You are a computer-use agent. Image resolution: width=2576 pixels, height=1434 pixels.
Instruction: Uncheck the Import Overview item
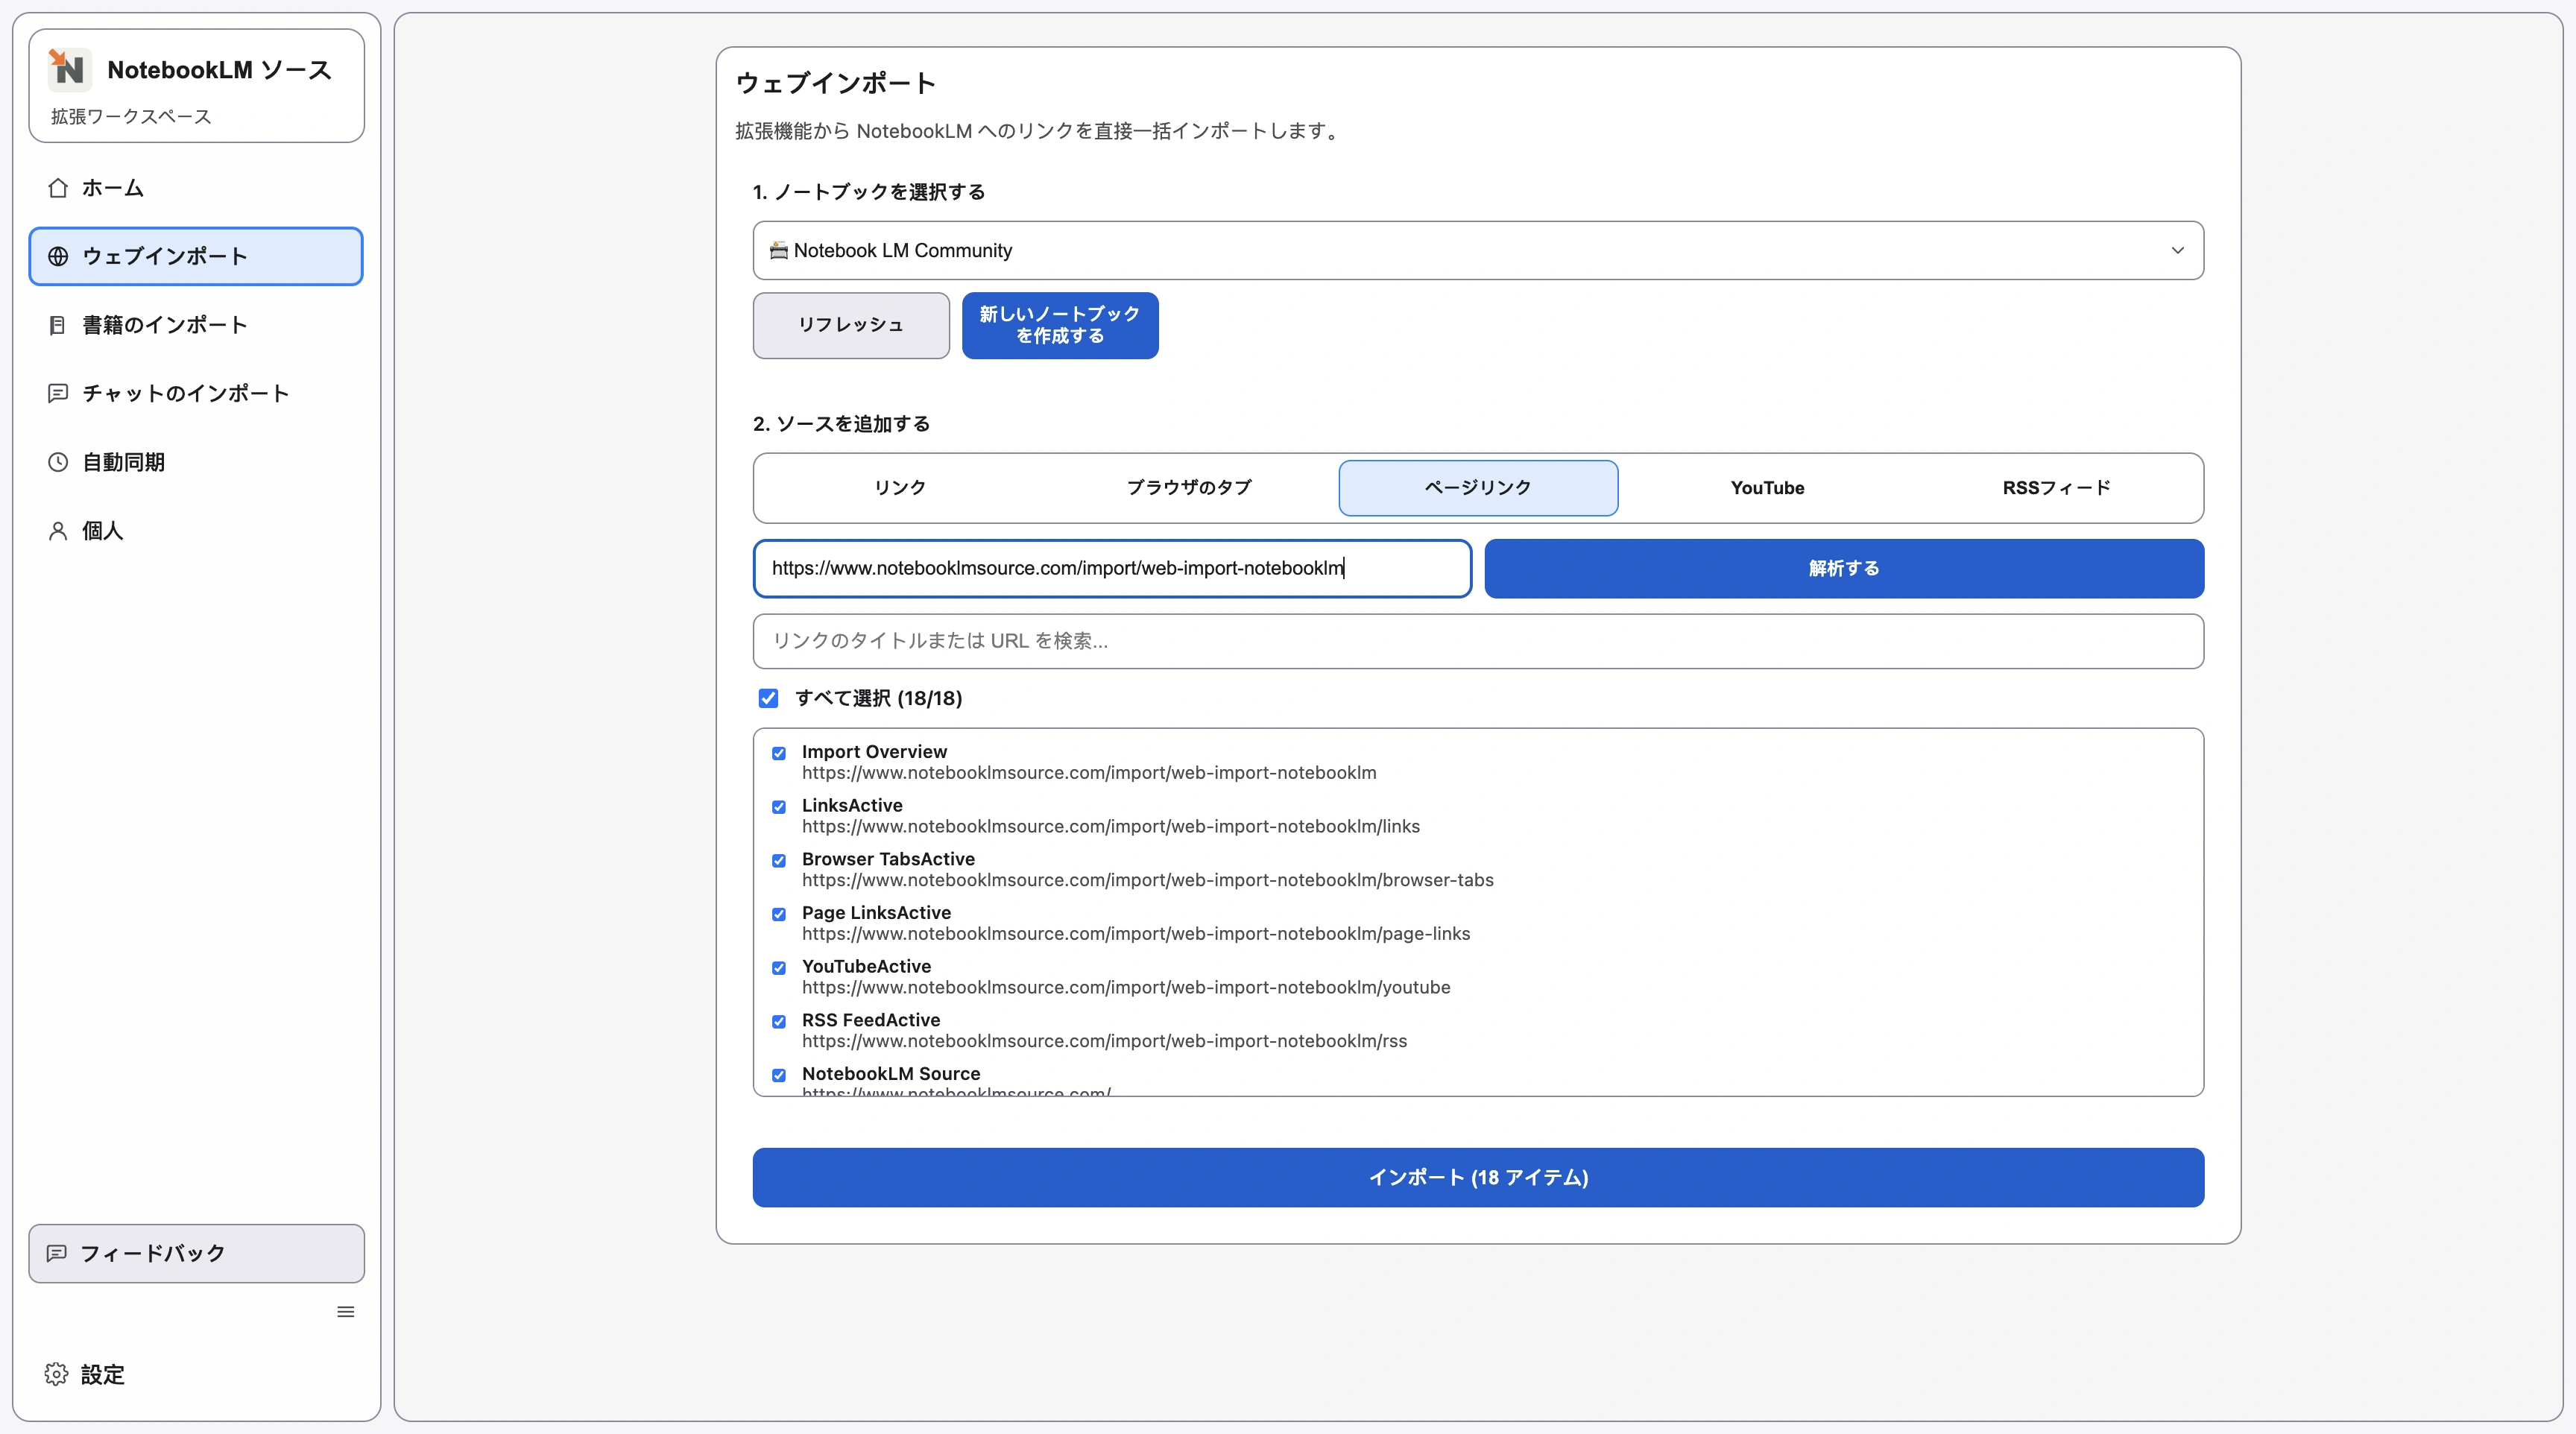click(779, 753)
